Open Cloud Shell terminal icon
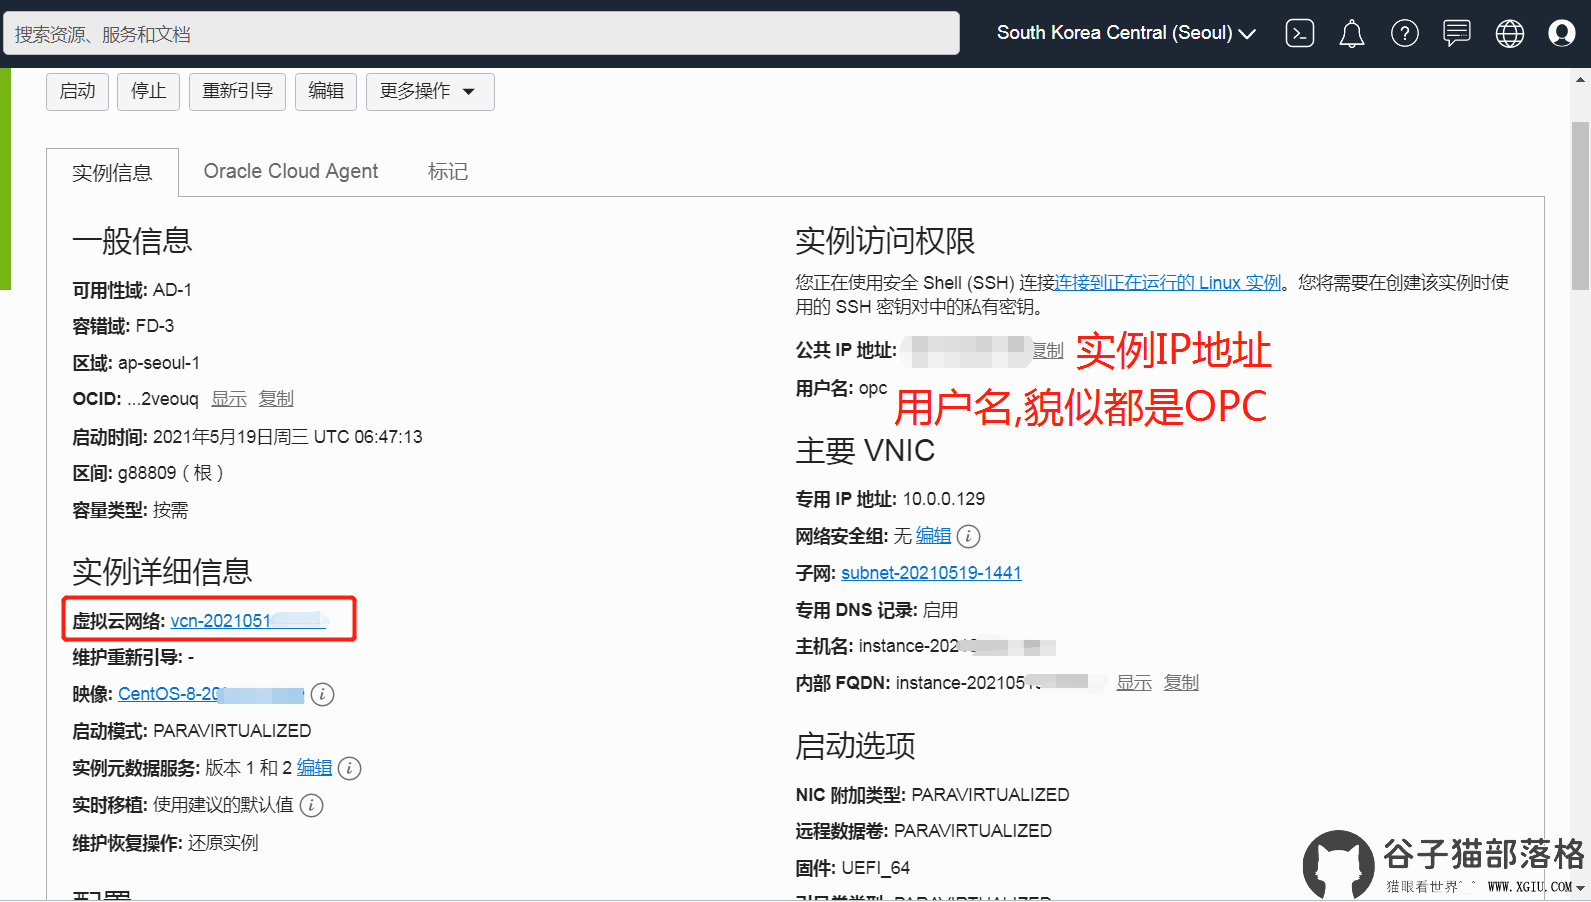The width and height of the screenshot is (1591, 902). click(1299, 34)
